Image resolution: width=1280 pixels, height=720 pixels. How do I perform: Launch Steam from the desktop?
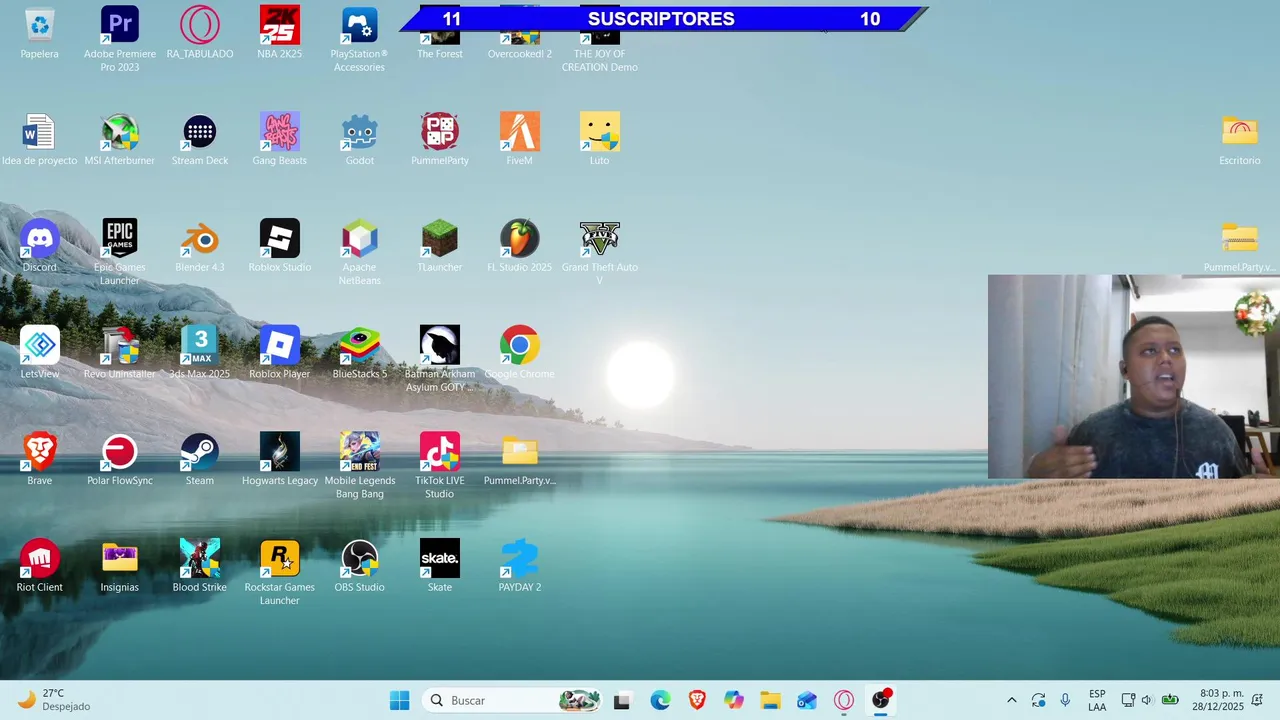pyautogui.click(x=200, y=452)
